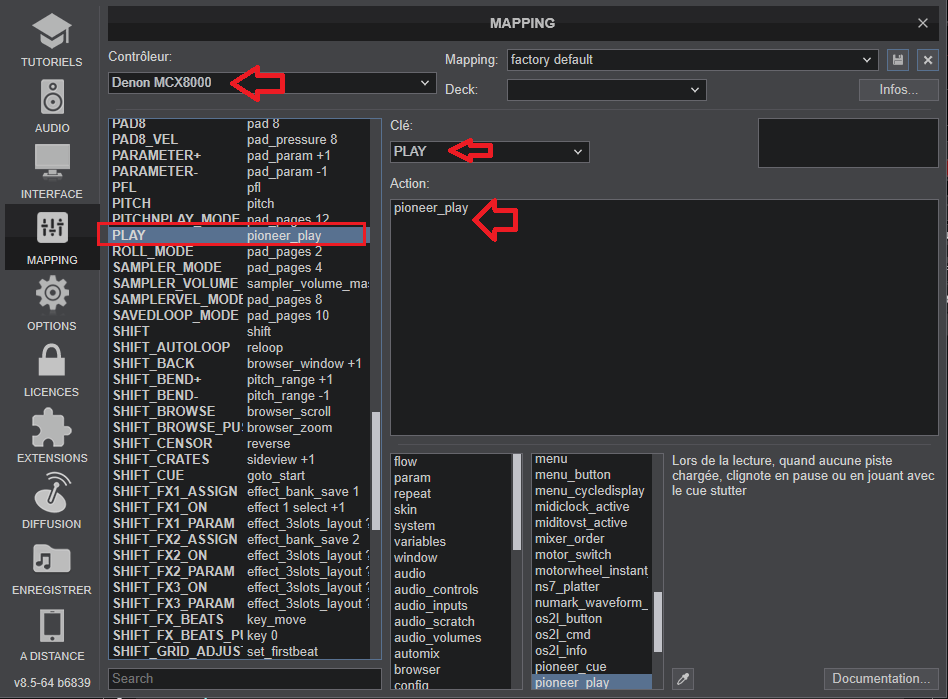This screenshot has height=699, width=948.
Task: Click the action names list scrollbar
Action: coord(658,622)
